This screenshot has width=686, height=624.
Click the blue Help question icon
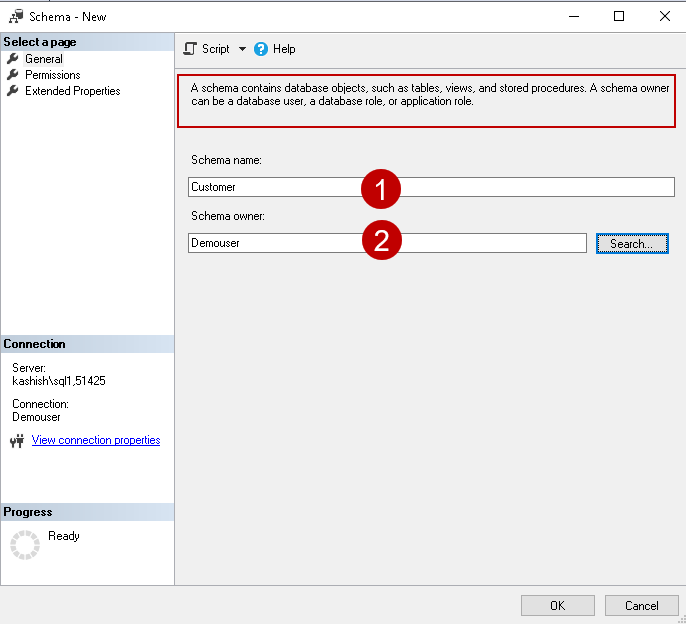261,48
